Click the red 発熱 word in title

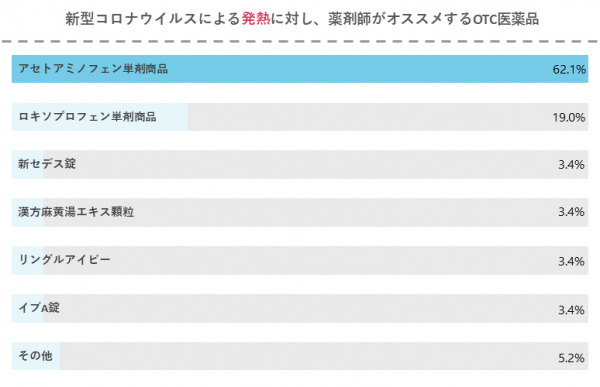tap(256, 18)
